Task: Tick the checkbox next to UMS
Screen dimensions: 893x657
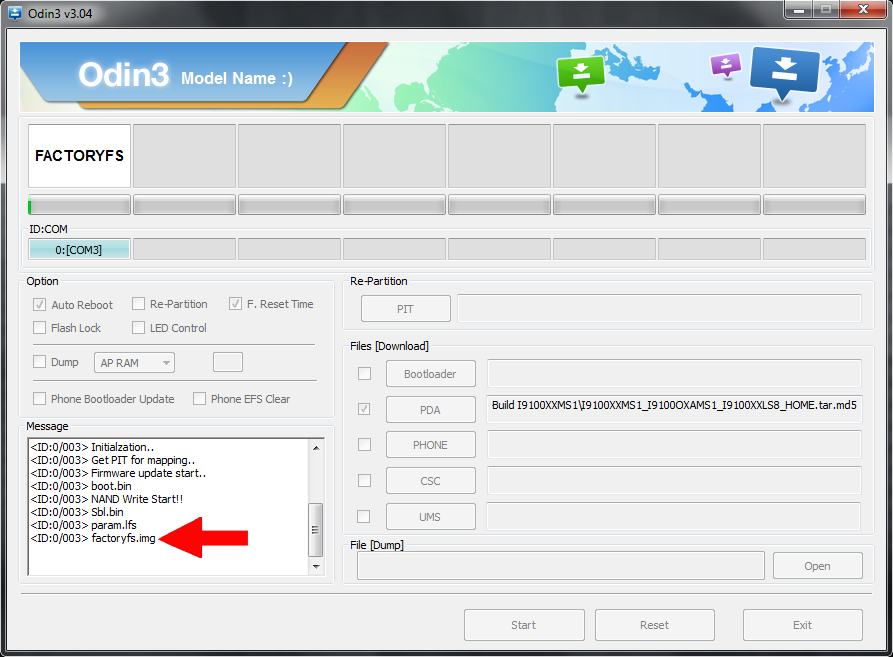Action: (363, 516)
